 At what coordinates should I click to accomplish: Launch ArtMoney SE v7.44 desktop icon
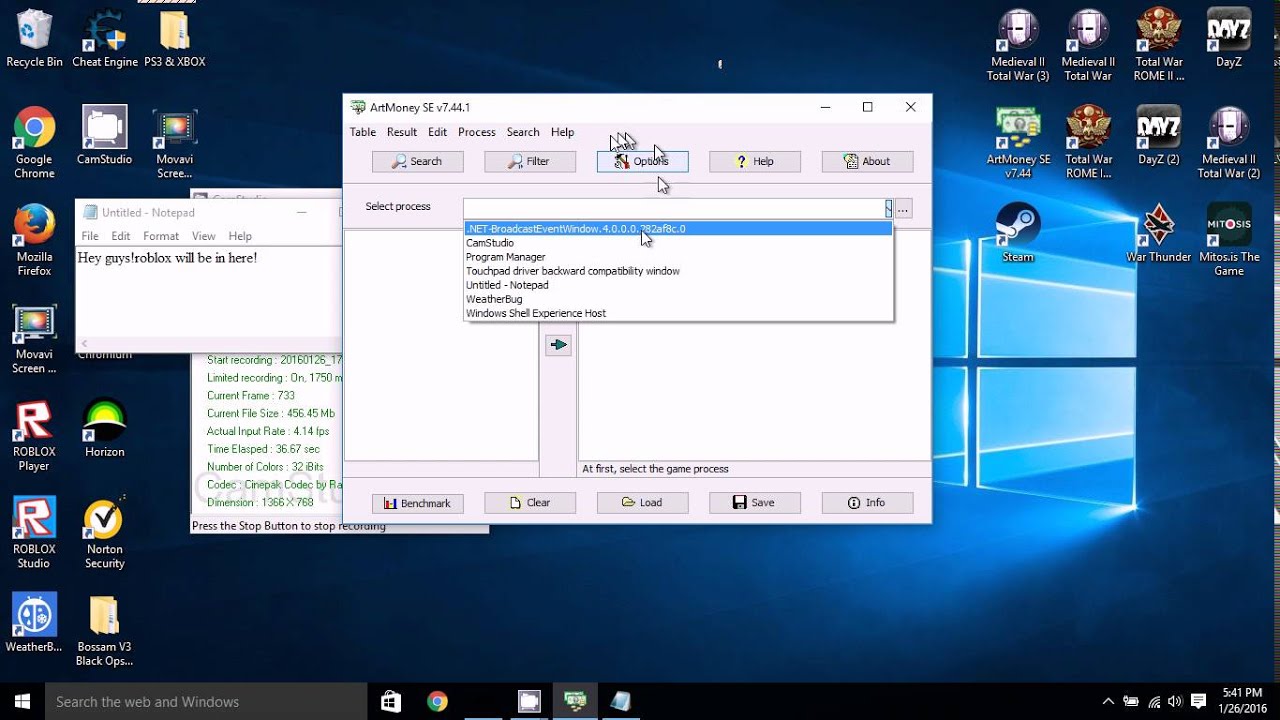coord(1018,143)
